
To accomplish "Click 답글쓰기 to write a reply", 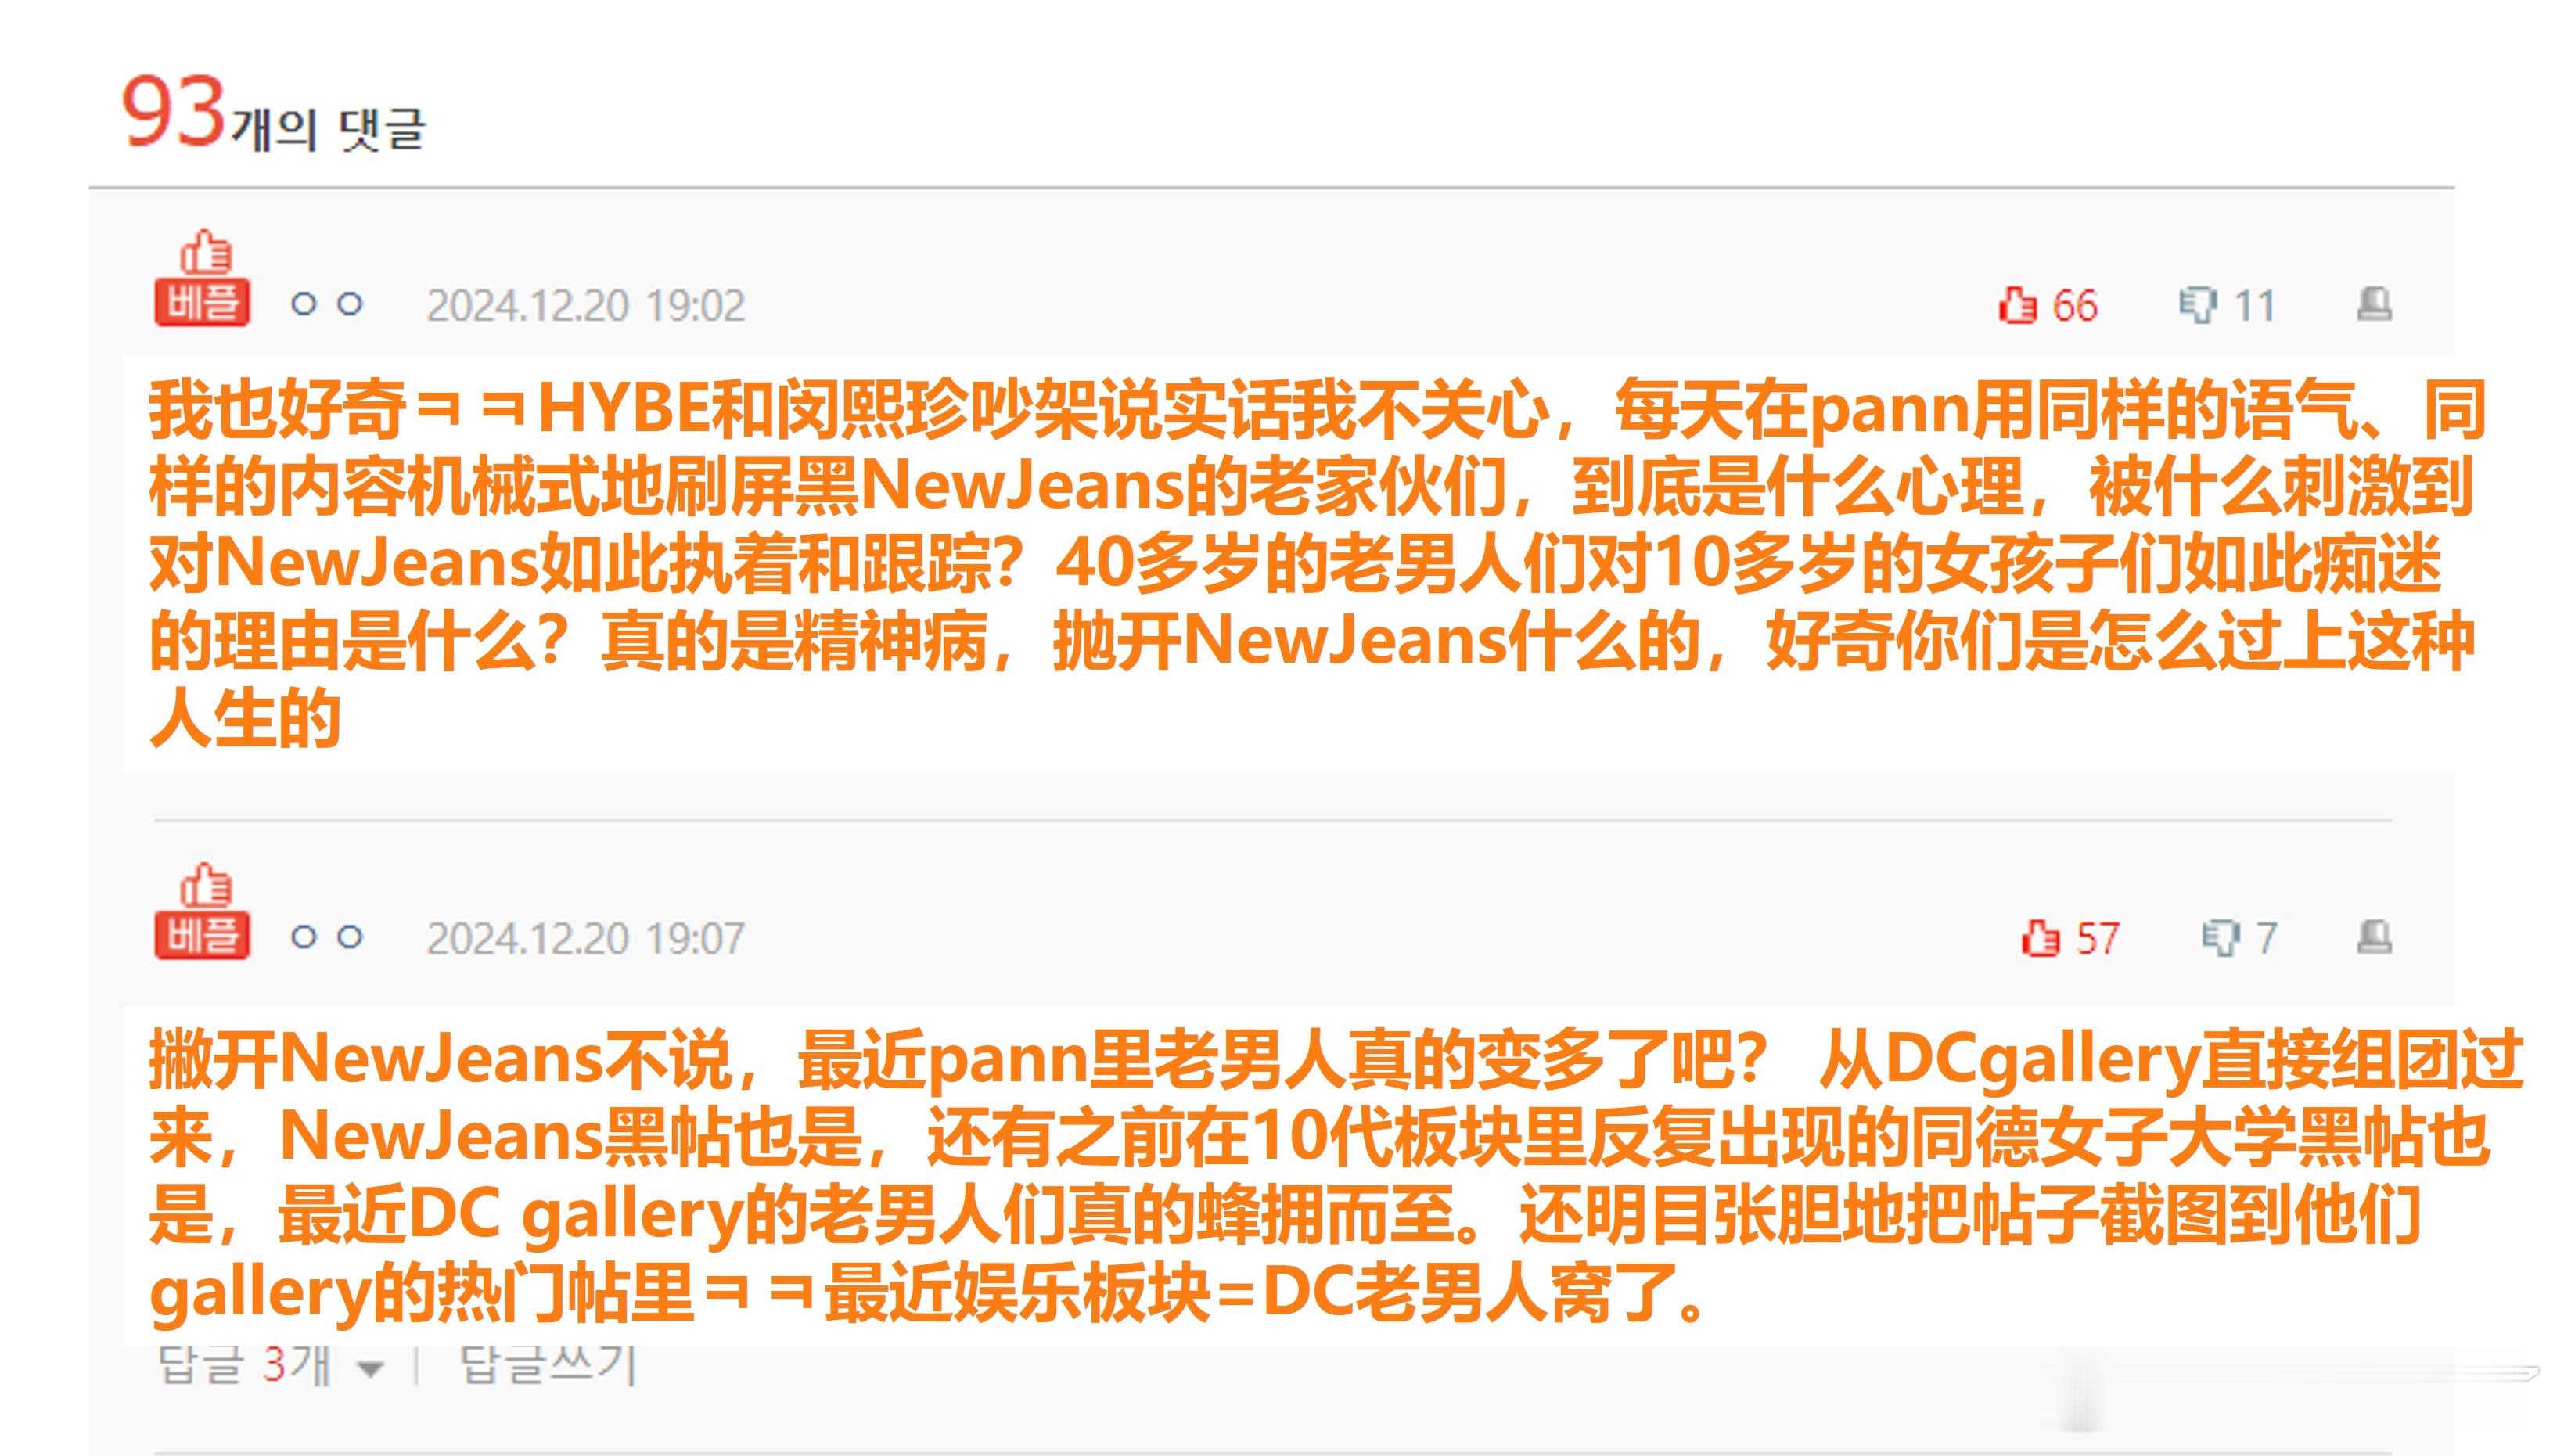I will click(547, 1366).
